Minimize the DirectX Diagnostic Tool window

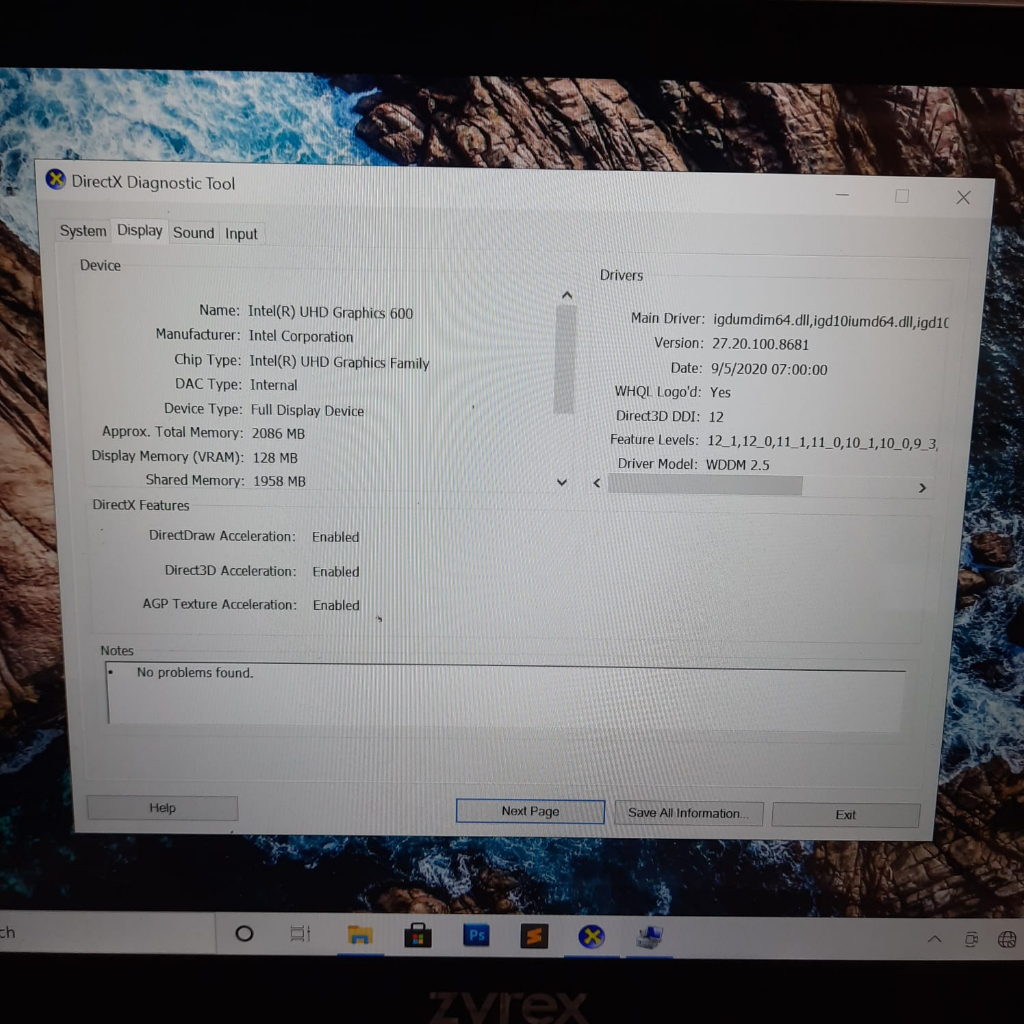(842, 195)
